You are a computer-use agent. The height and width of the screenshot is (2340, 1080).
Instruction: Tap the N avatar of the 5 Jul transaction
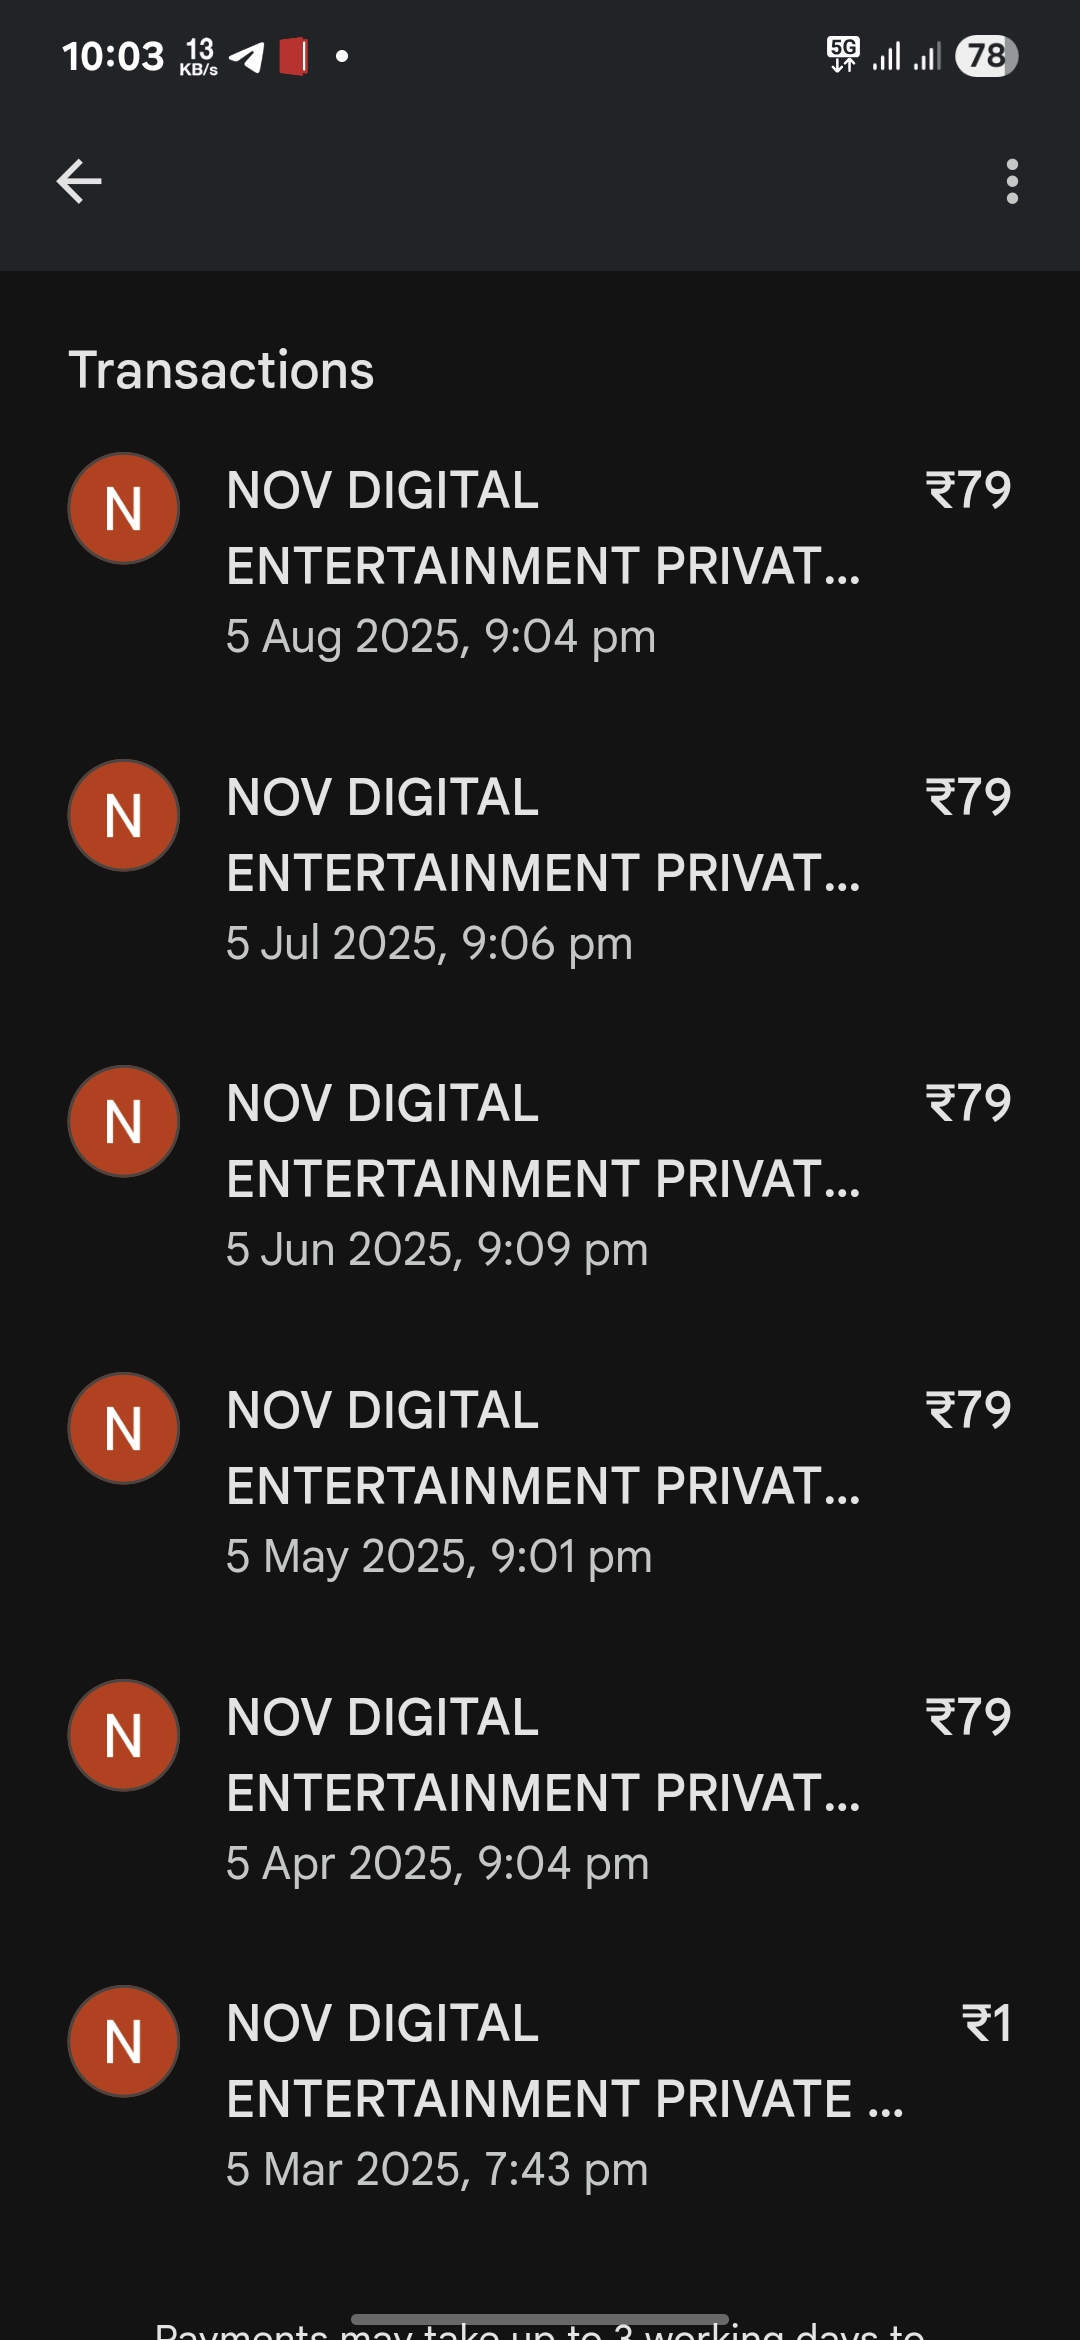click(123, 816)
